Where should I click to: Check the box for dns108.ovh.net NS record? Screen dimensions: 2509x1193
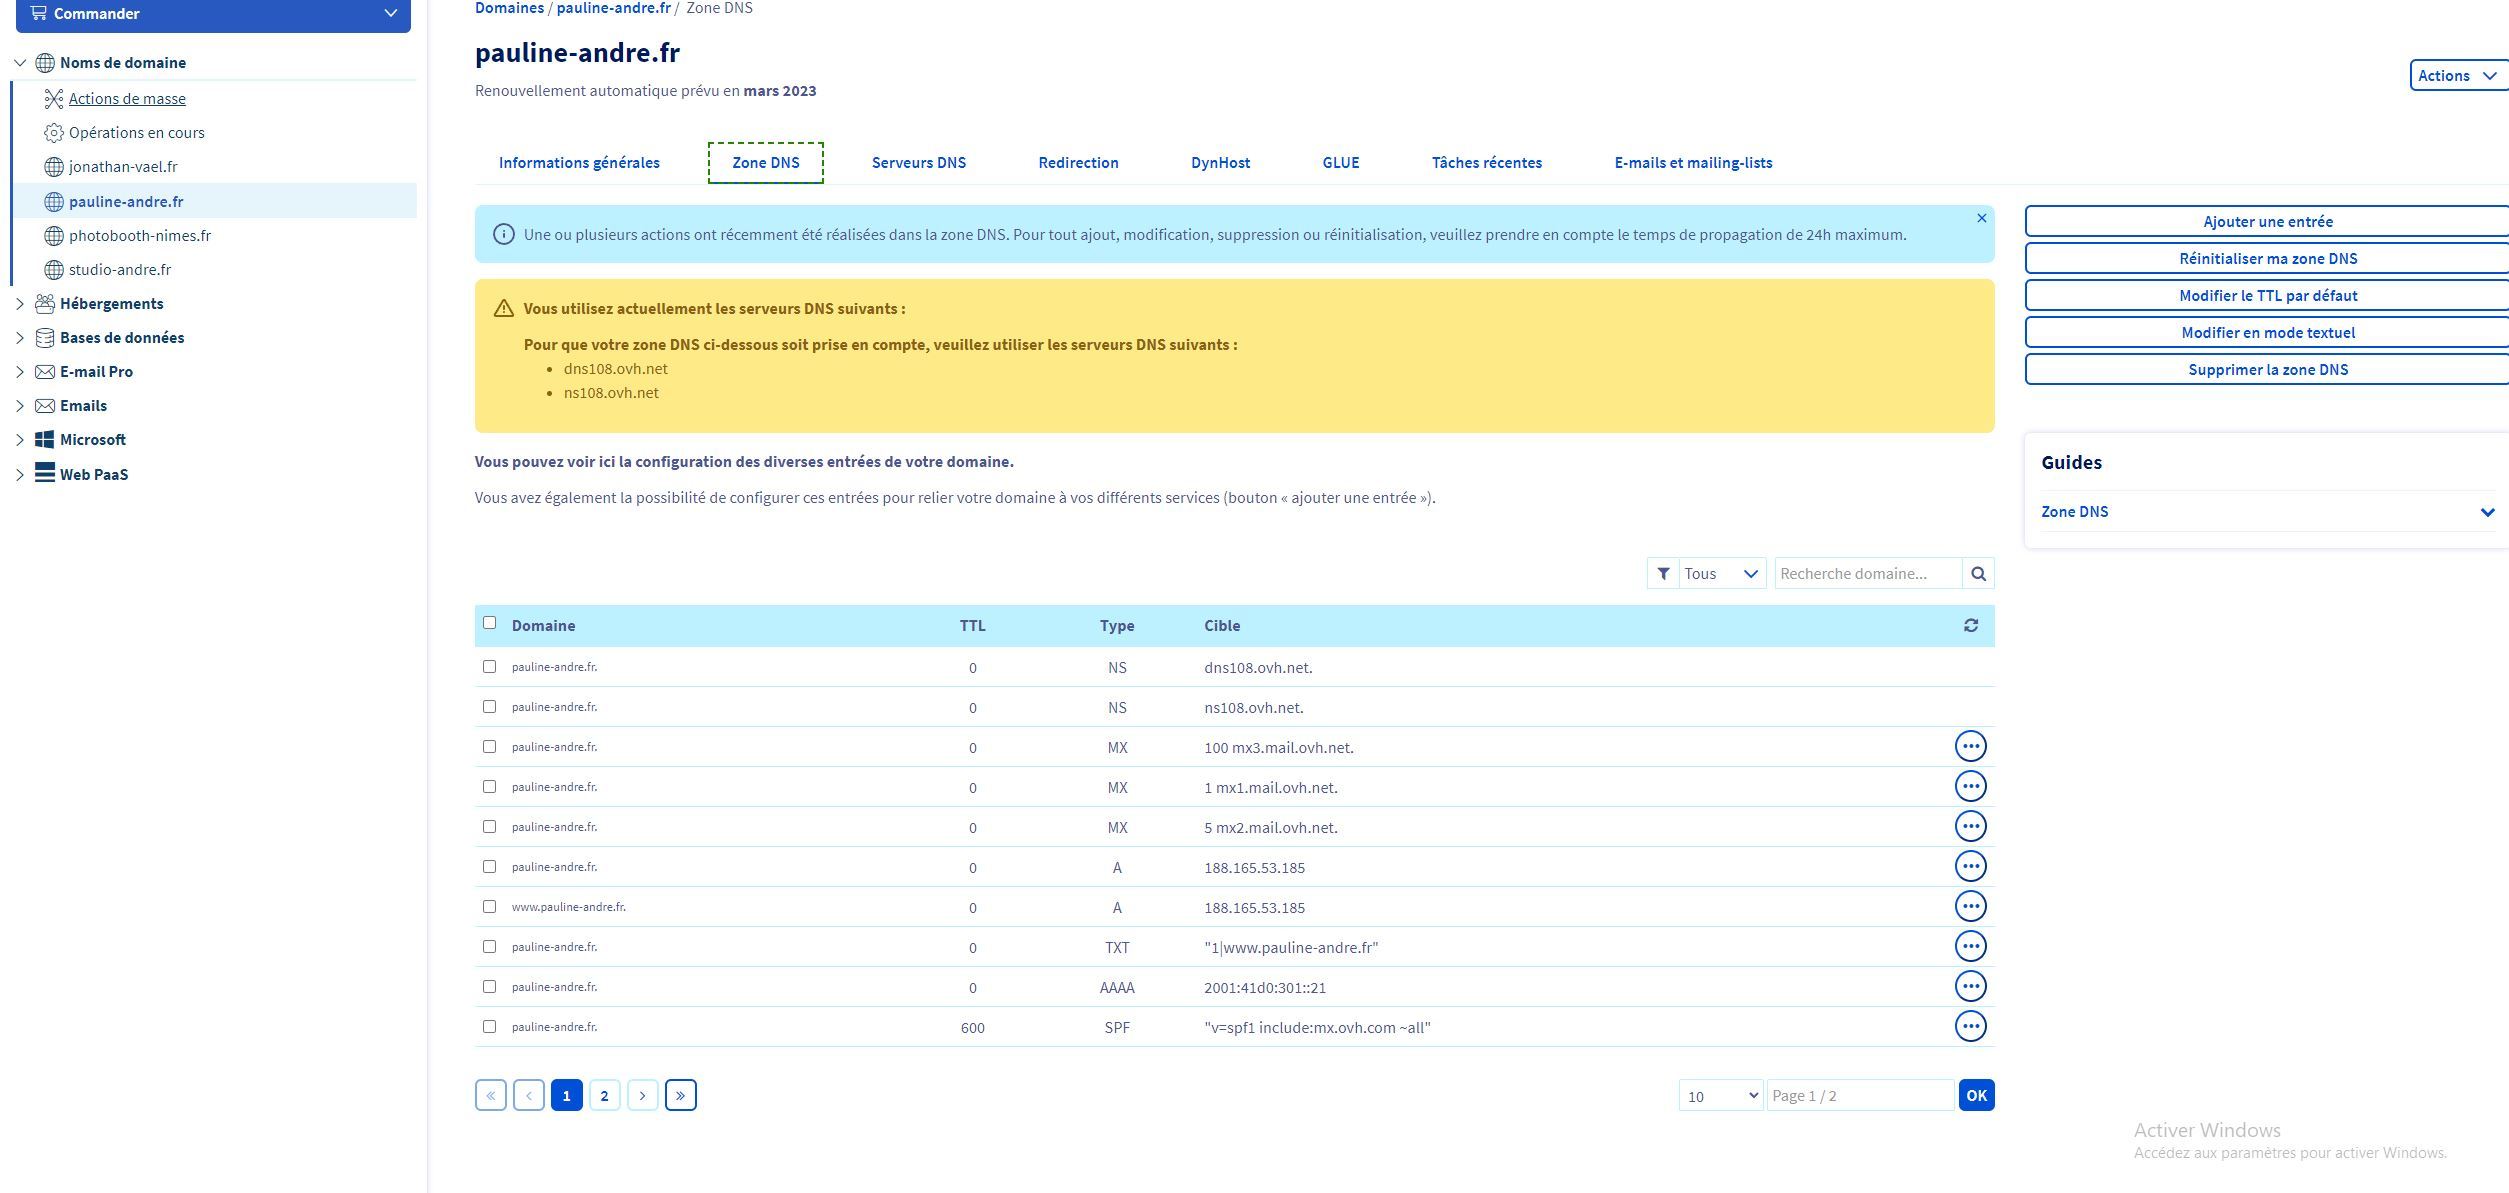click(x=489, y=666)
